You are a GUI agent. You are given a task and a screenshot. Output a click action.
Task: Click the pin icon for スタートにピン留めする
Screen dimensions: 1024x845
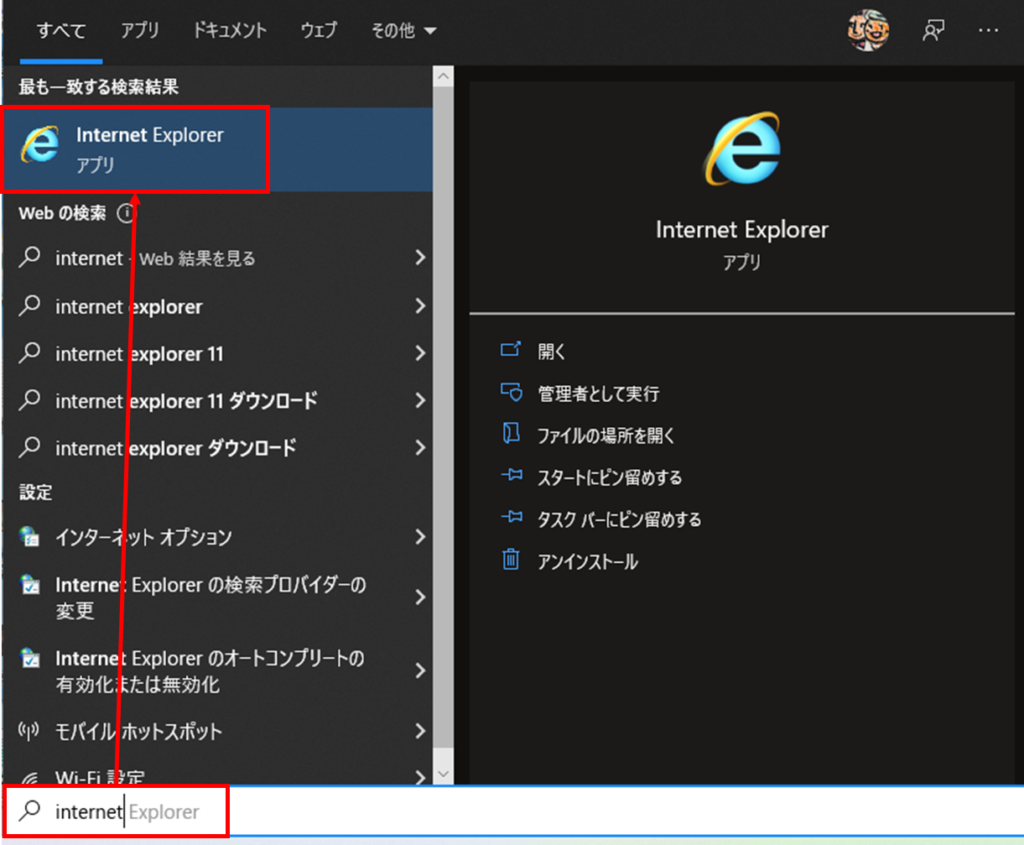[x=511, y=475]
